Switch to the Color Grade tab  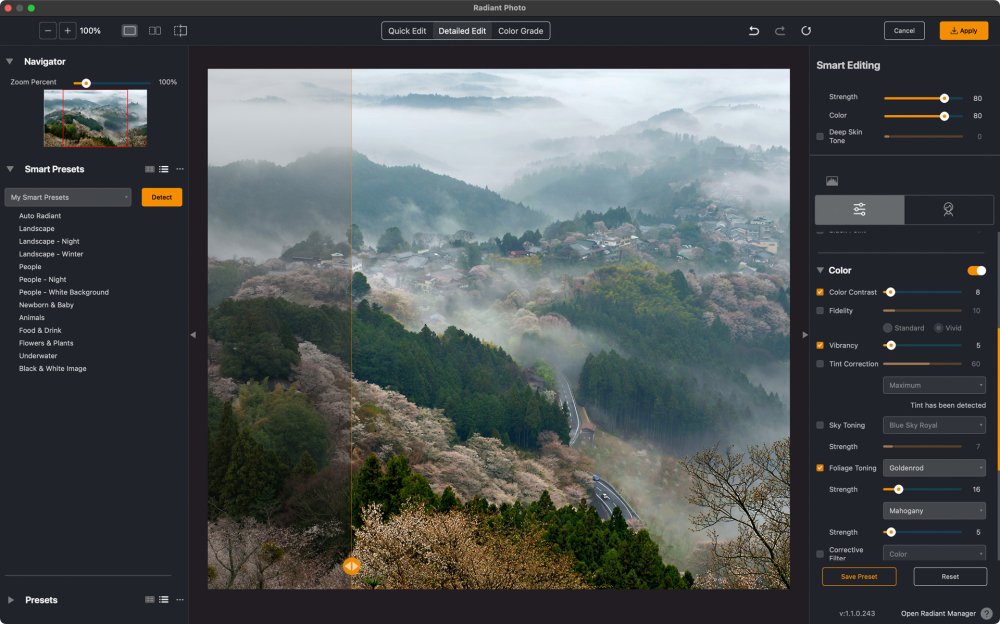click(x=520, y=31)
